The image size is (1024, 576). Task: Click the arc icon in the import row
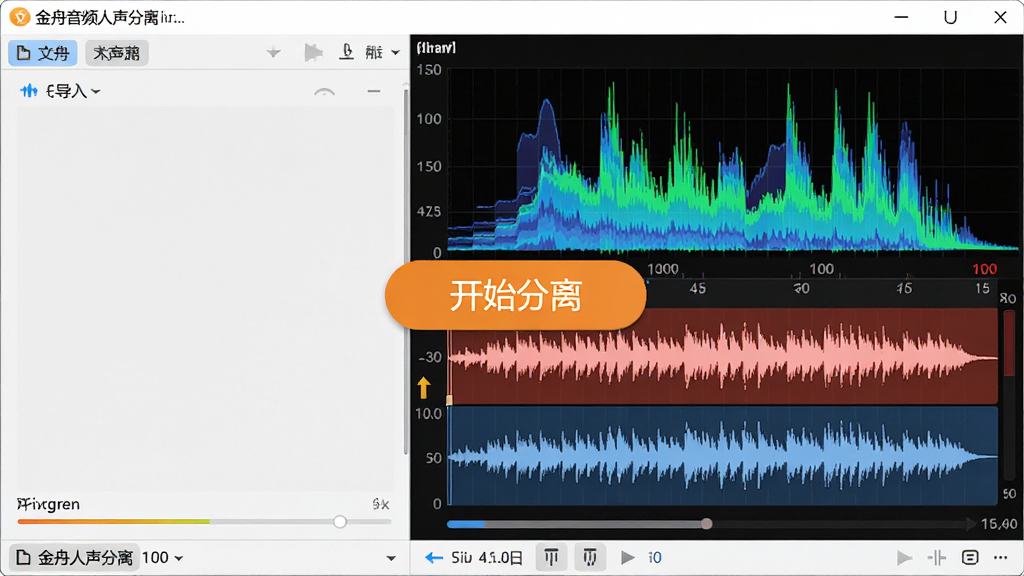[325, 91]
